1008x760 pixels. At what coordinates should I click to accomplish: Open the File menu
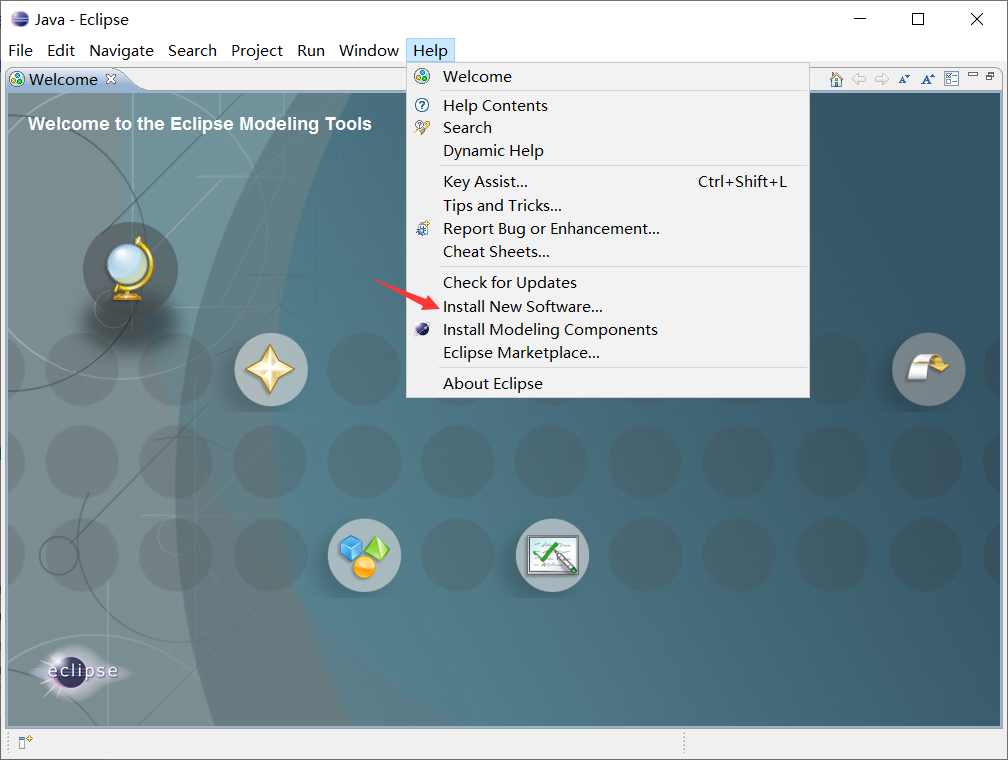(21, 51)
